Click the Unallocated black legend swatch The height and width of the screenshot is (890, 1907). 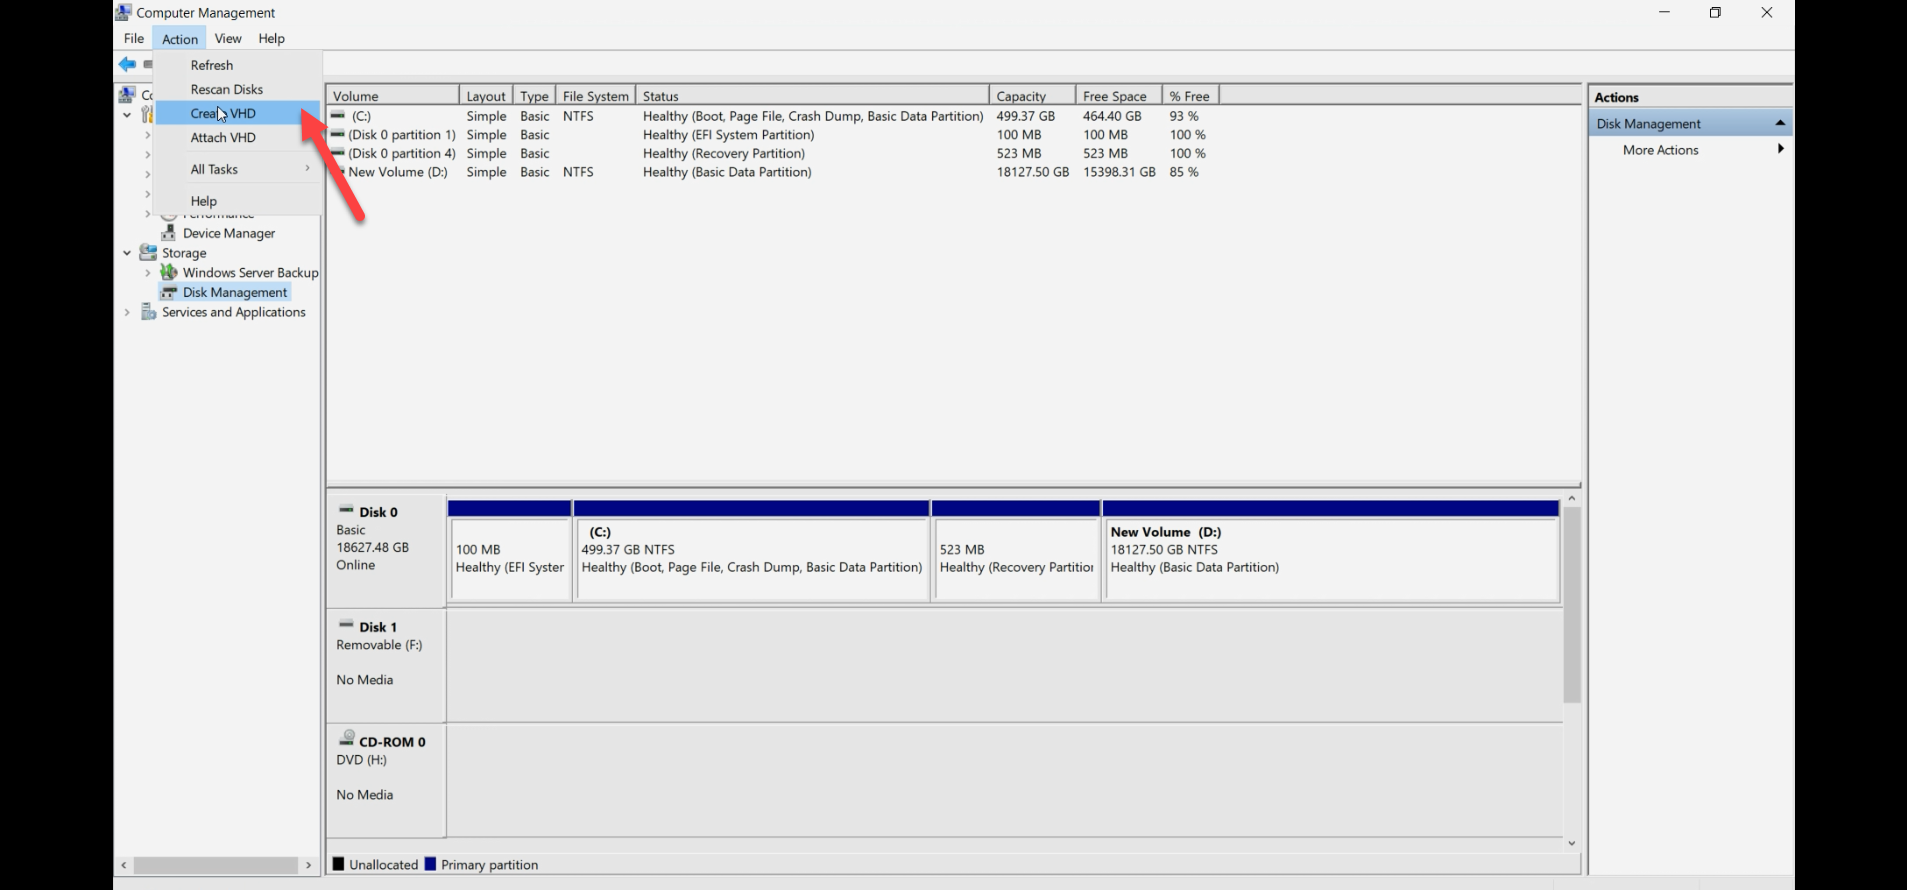click(338, 864)
